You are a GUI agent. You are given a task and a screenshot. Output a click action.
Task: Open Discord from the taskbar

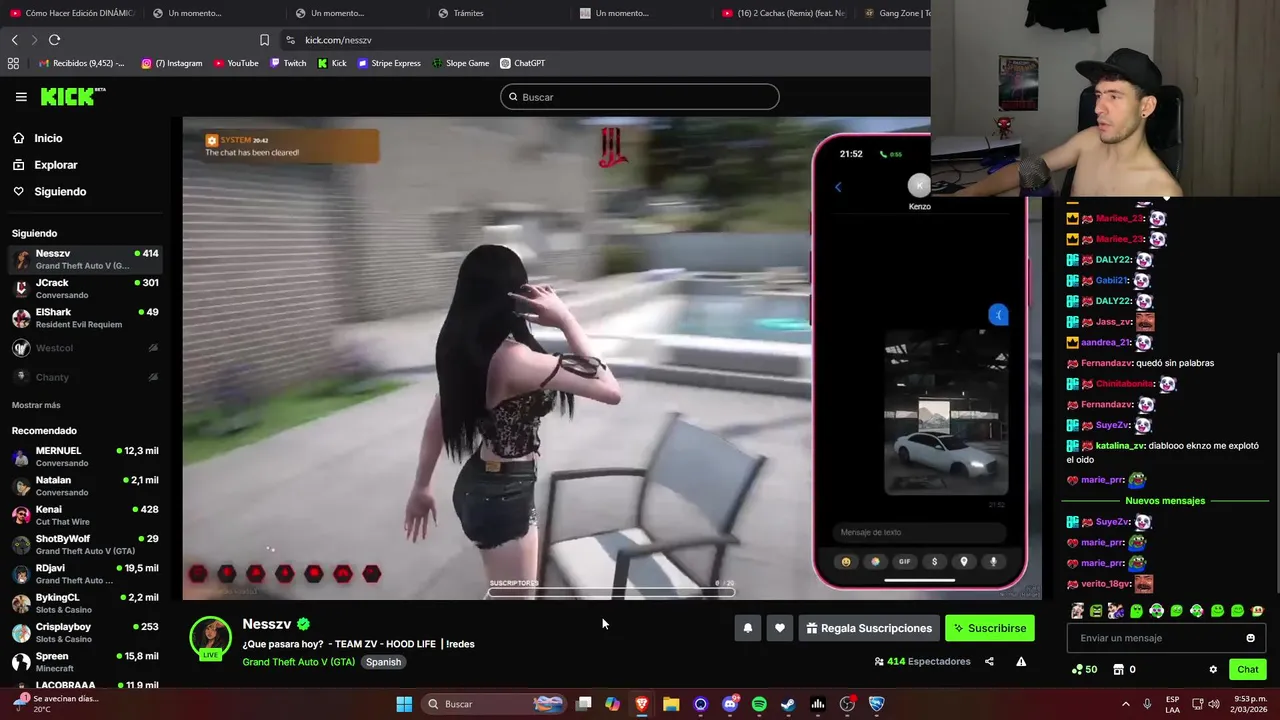coord(730,704)
